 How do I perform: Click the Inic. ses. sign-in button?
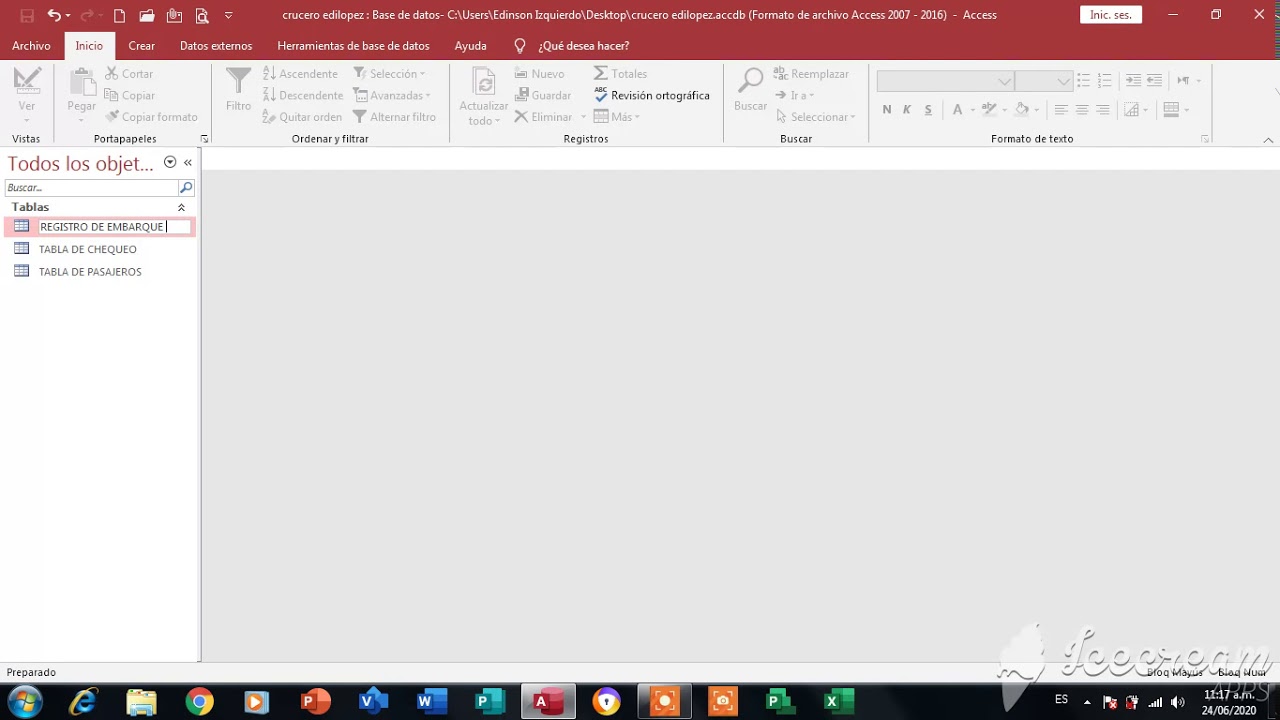(1111, 15)
